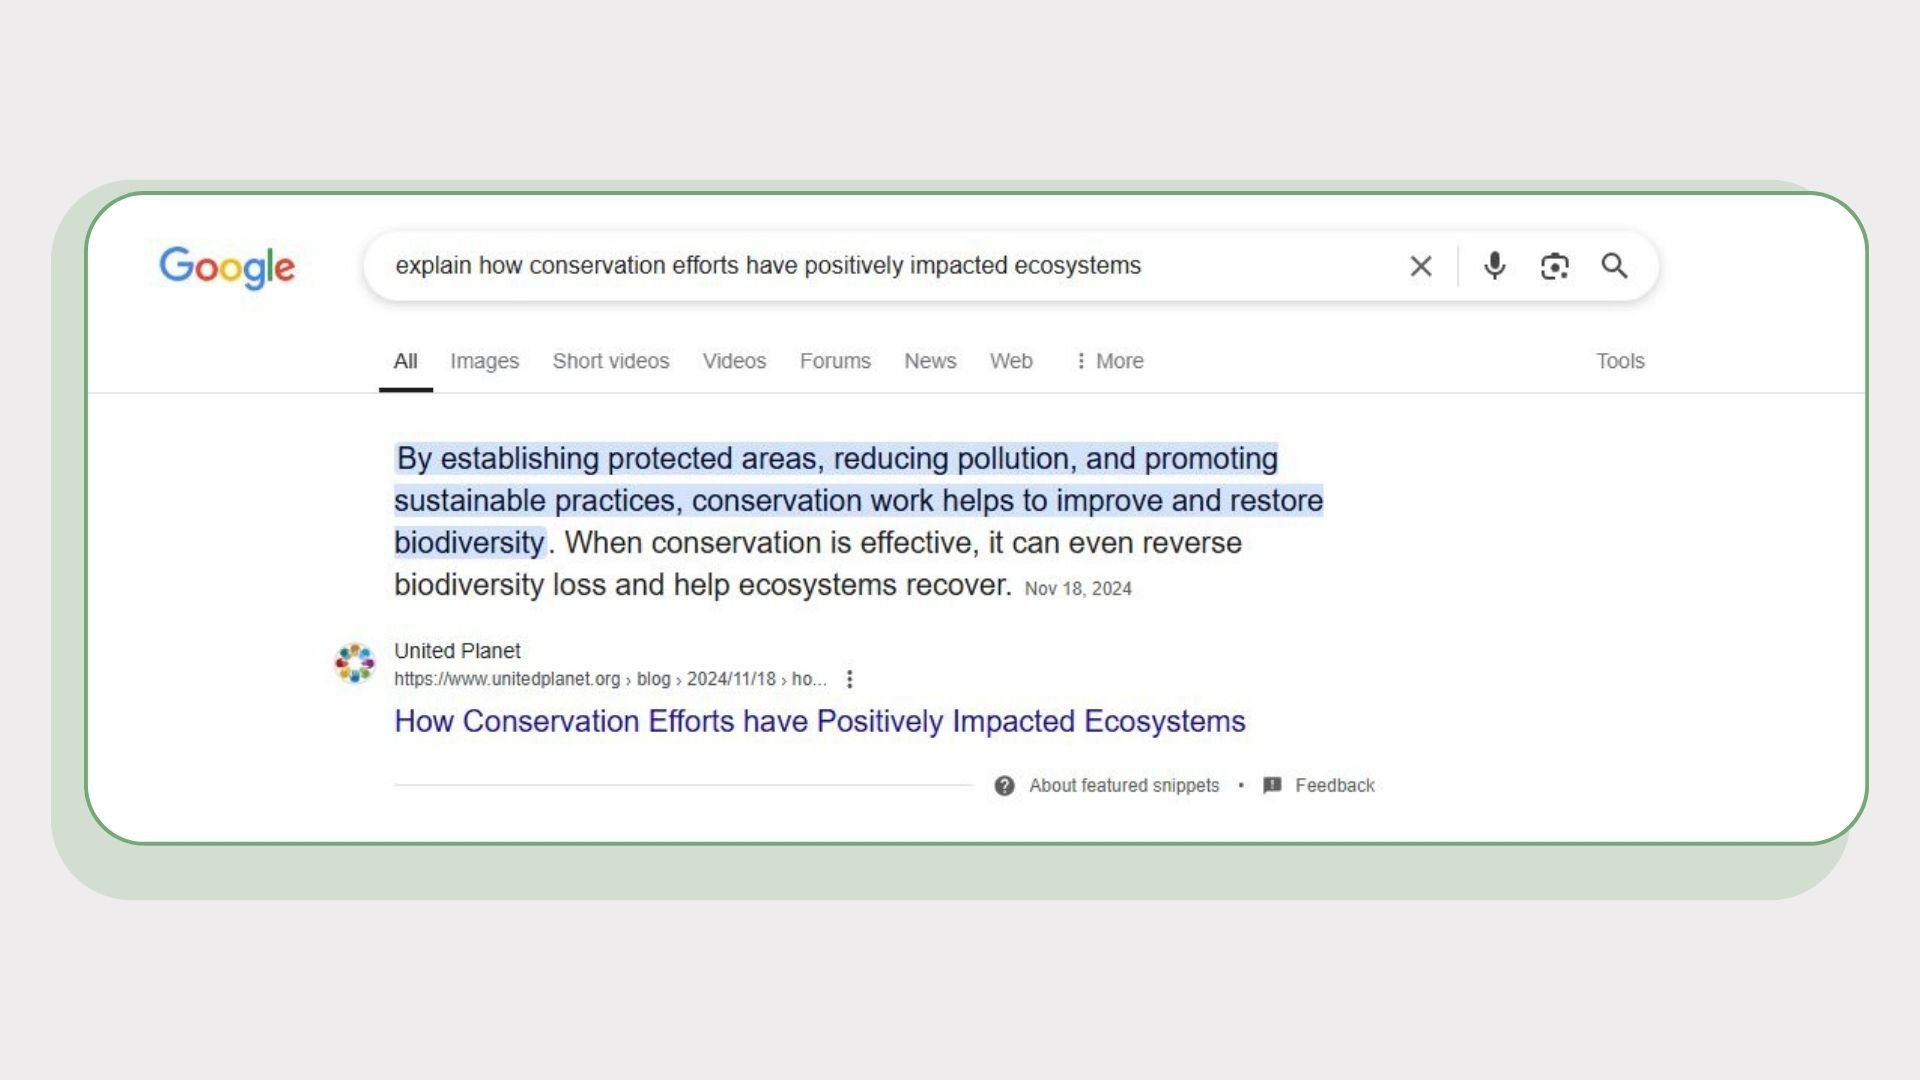Select the Web results tab
Image resolution: width=1920 pixels, height=1080 pixels.
click(x=1011, y=361)
